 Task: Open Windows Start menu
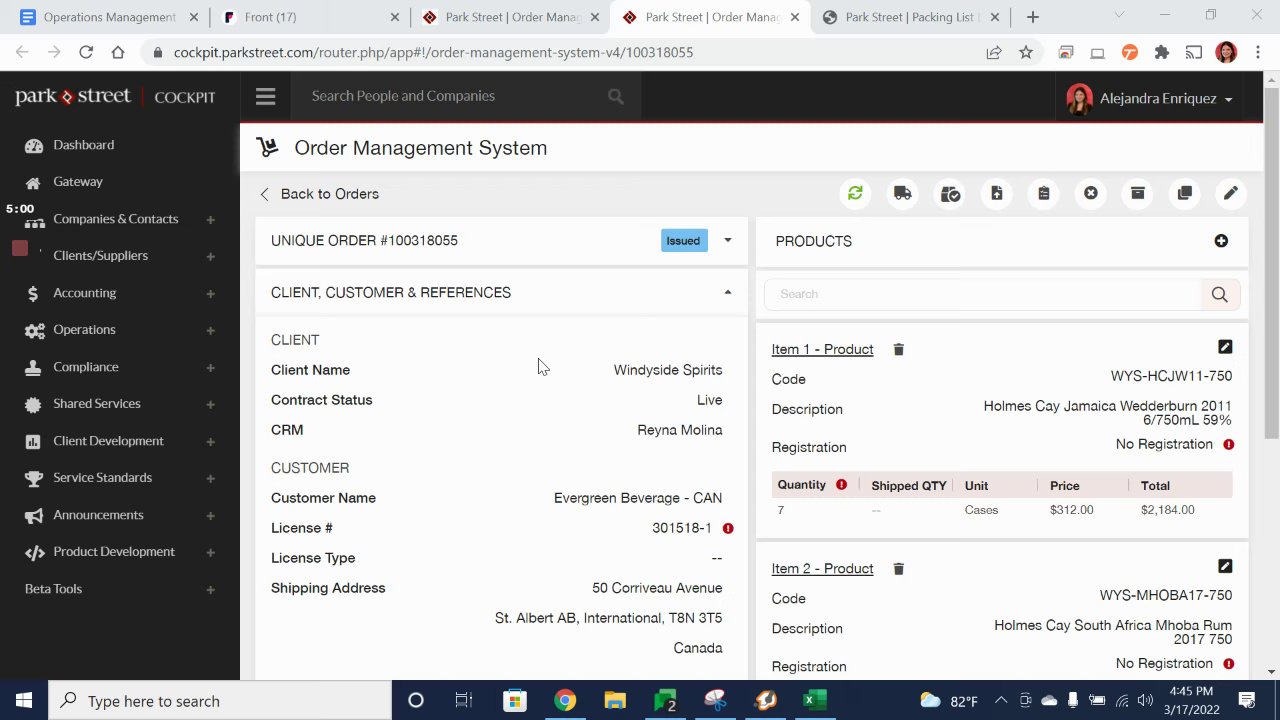(x=24, y=701)
